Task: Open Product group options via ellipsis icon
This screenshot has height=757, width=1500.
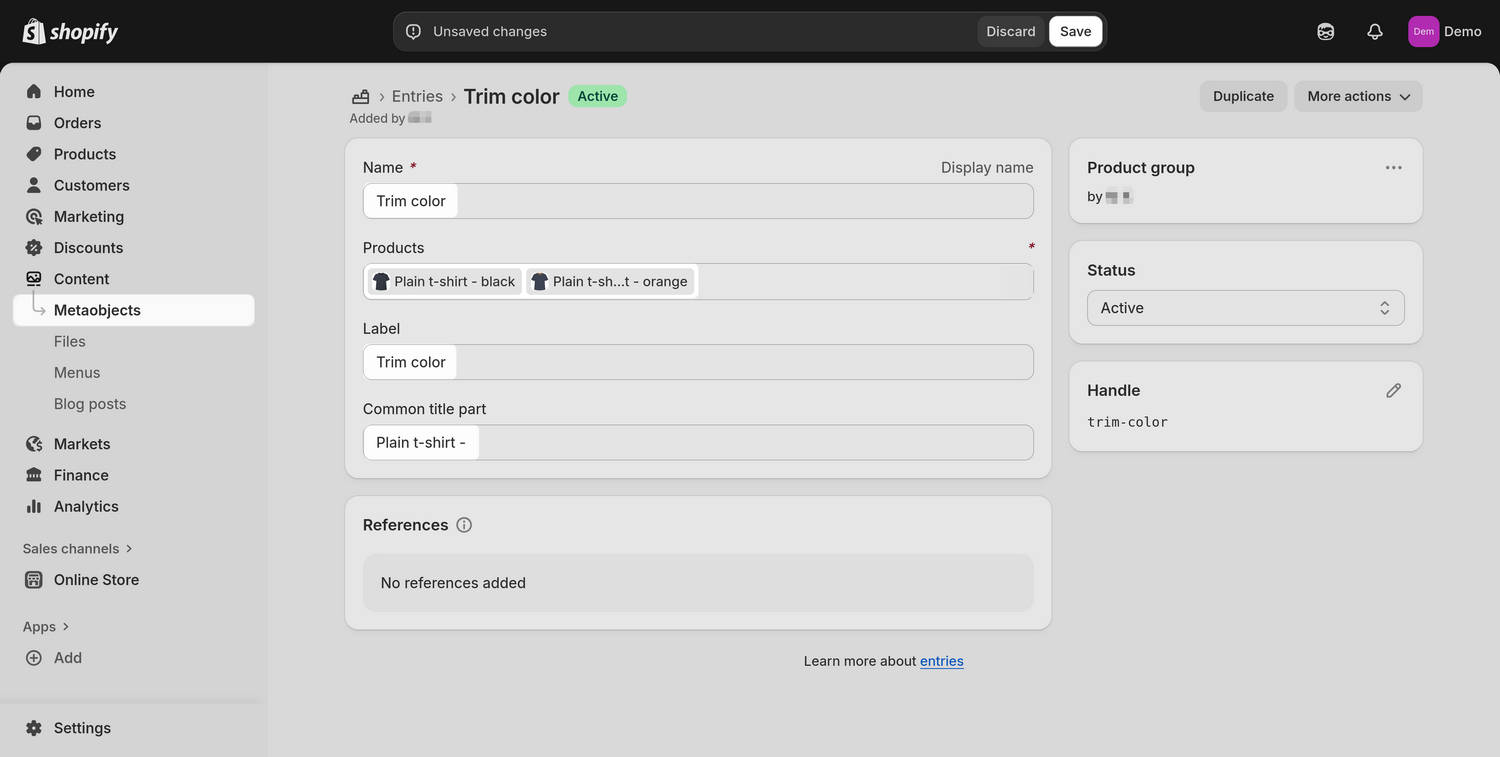Action: click(x=1393, y=167)
